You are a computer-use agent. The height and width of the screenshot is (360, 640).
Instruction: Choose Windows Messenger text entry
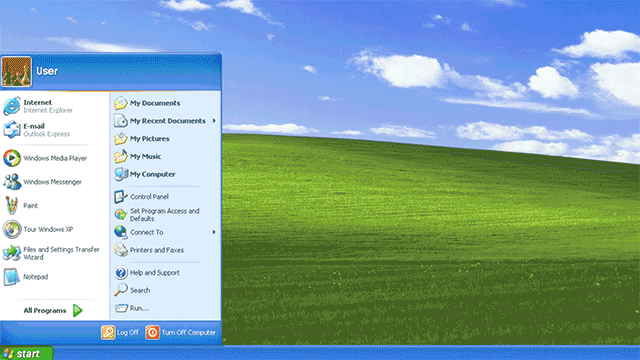pos(52,182)
